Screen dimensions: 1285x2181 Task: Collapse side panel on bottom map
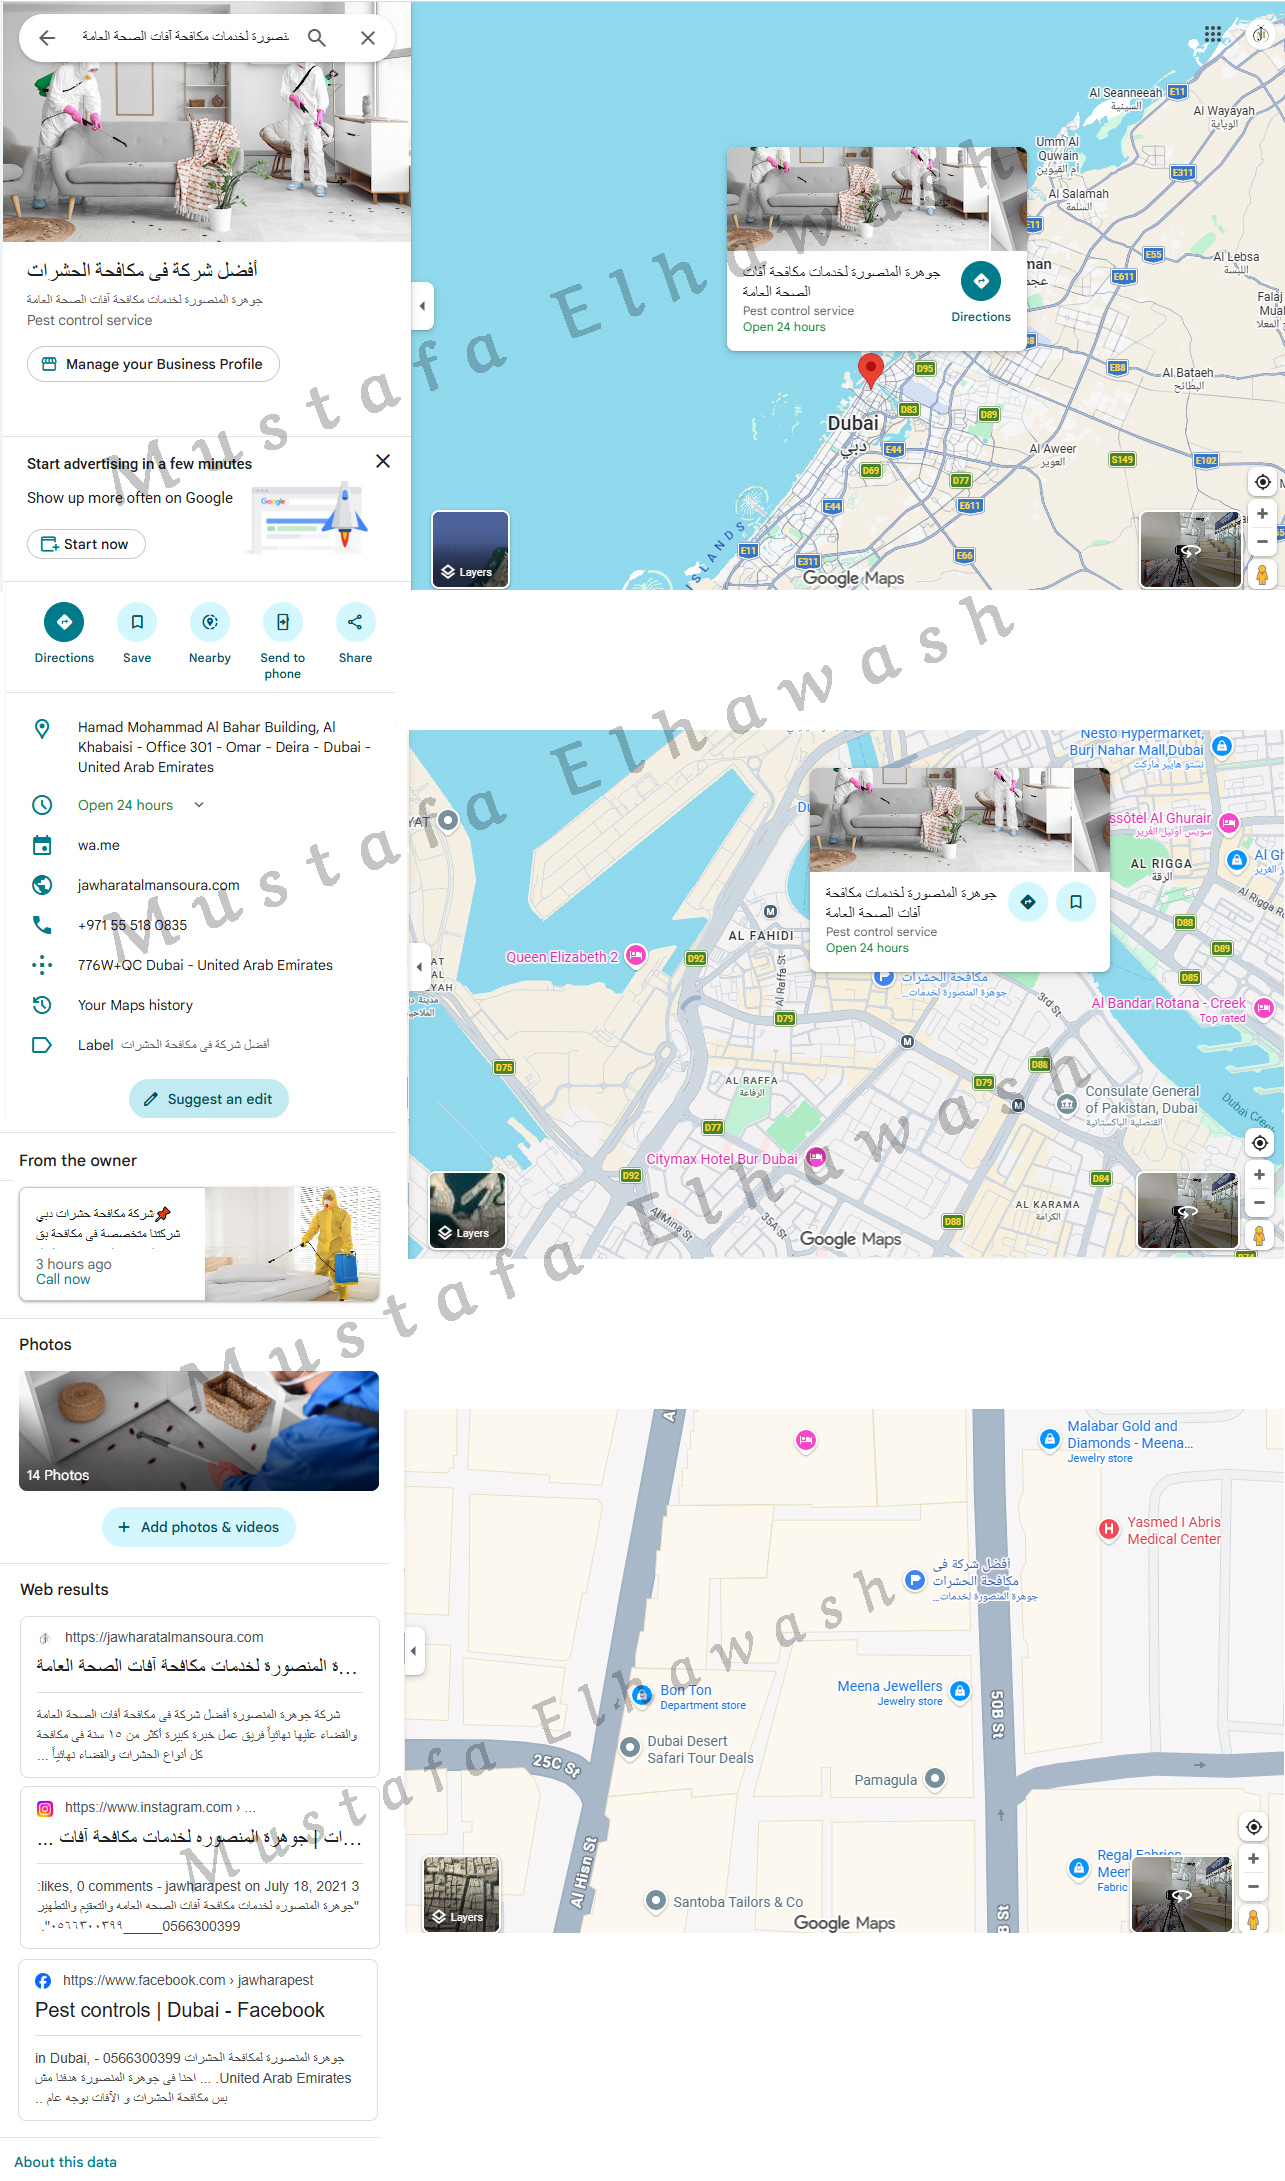pyautogui.click(x=414, y=1651)
